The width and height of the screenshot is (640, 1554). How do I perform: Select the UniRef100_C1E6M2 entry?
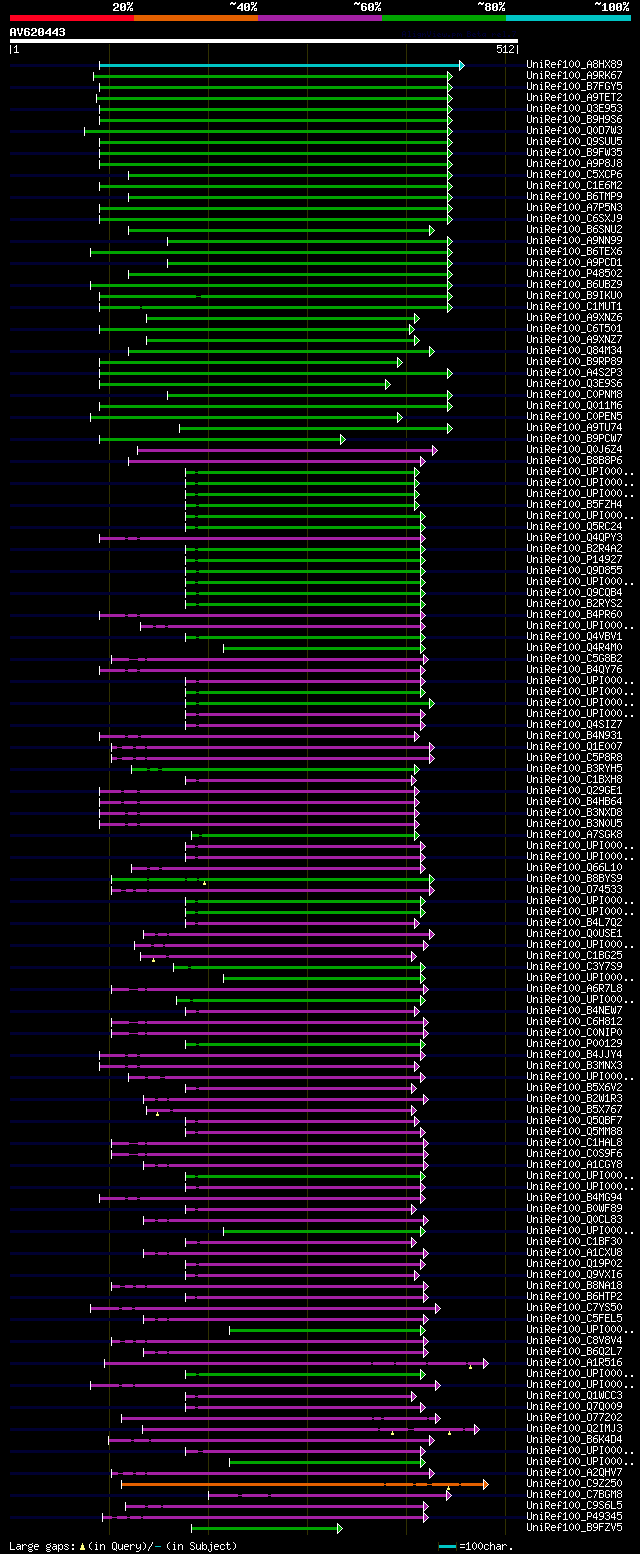[574, 186]
